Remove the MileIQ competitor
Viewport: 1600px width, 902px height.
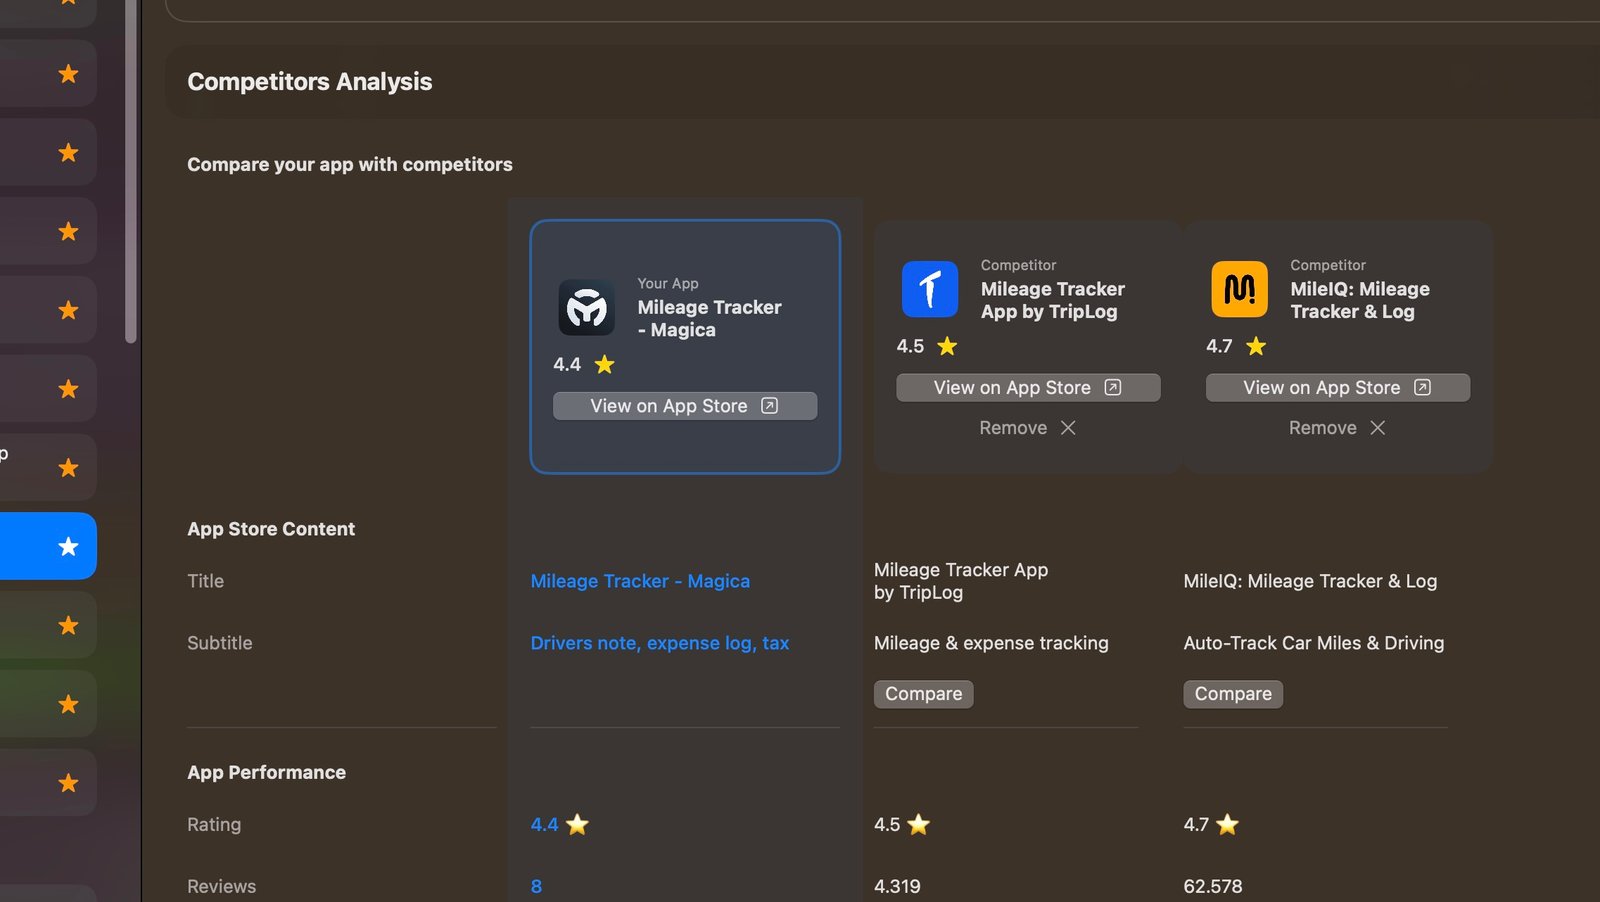tap(1338, 428)
